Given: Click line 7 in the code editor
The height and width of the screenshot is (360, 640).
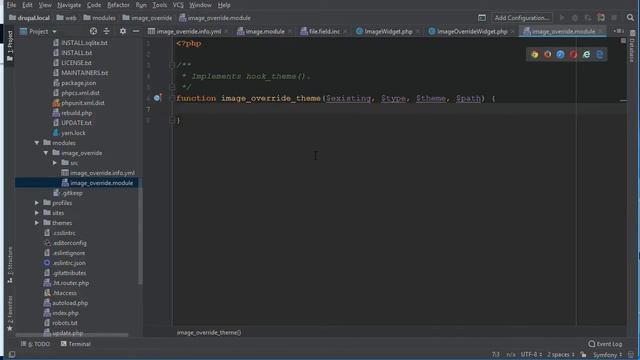Looking at the screenshot, I should (400, 109).
